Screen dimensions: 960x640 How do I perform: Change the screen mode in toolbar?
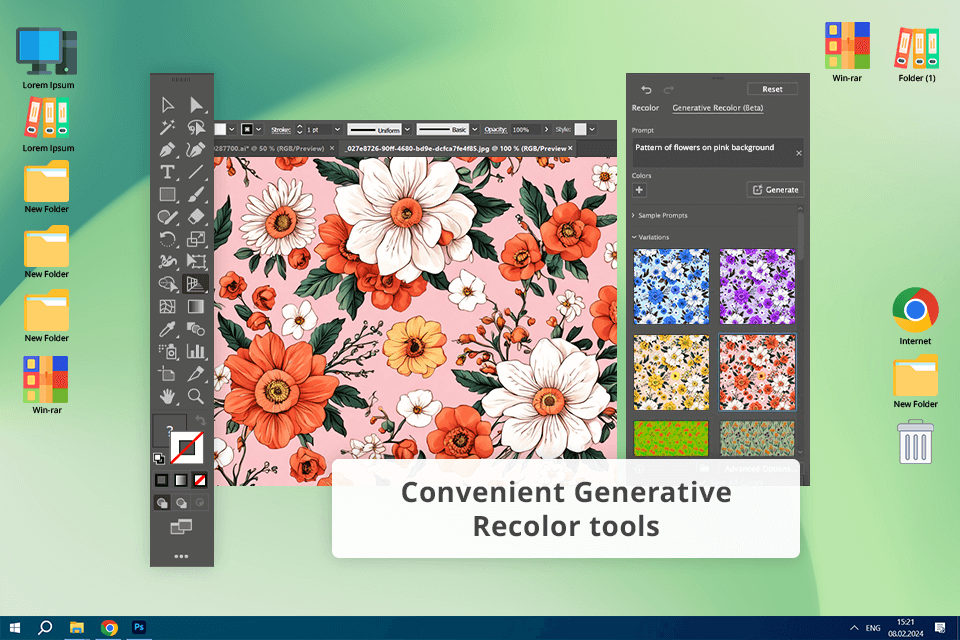point(181,527)
